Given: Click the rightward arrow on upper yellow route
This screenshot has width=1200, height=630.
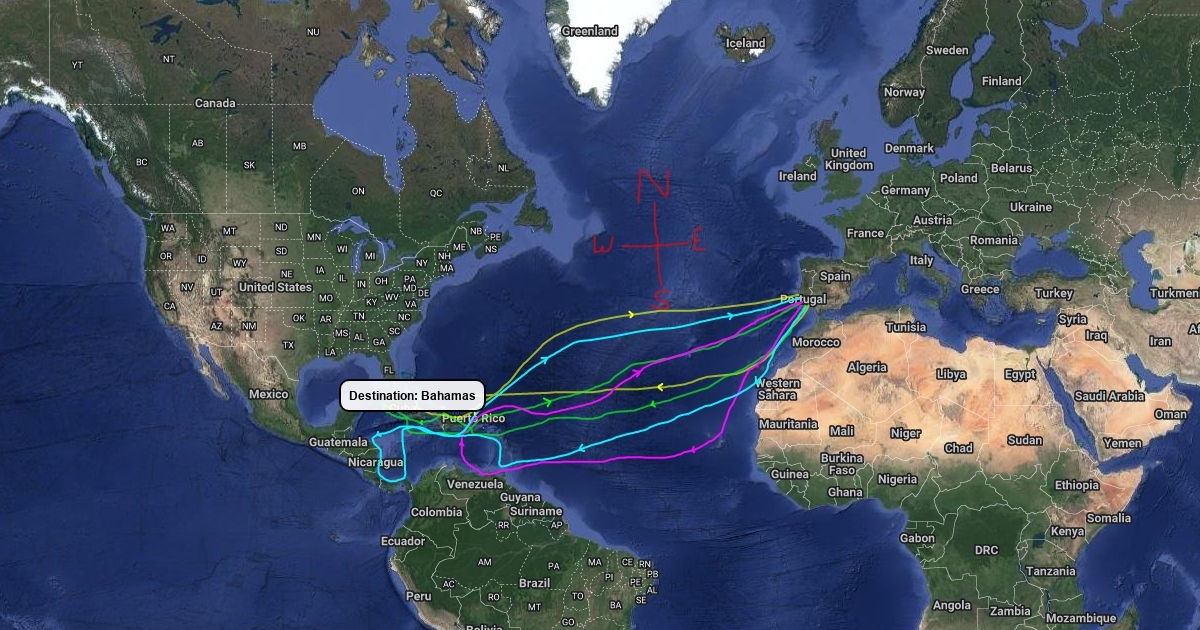Looking at the screenshot, I should click(x=631, y=314).
